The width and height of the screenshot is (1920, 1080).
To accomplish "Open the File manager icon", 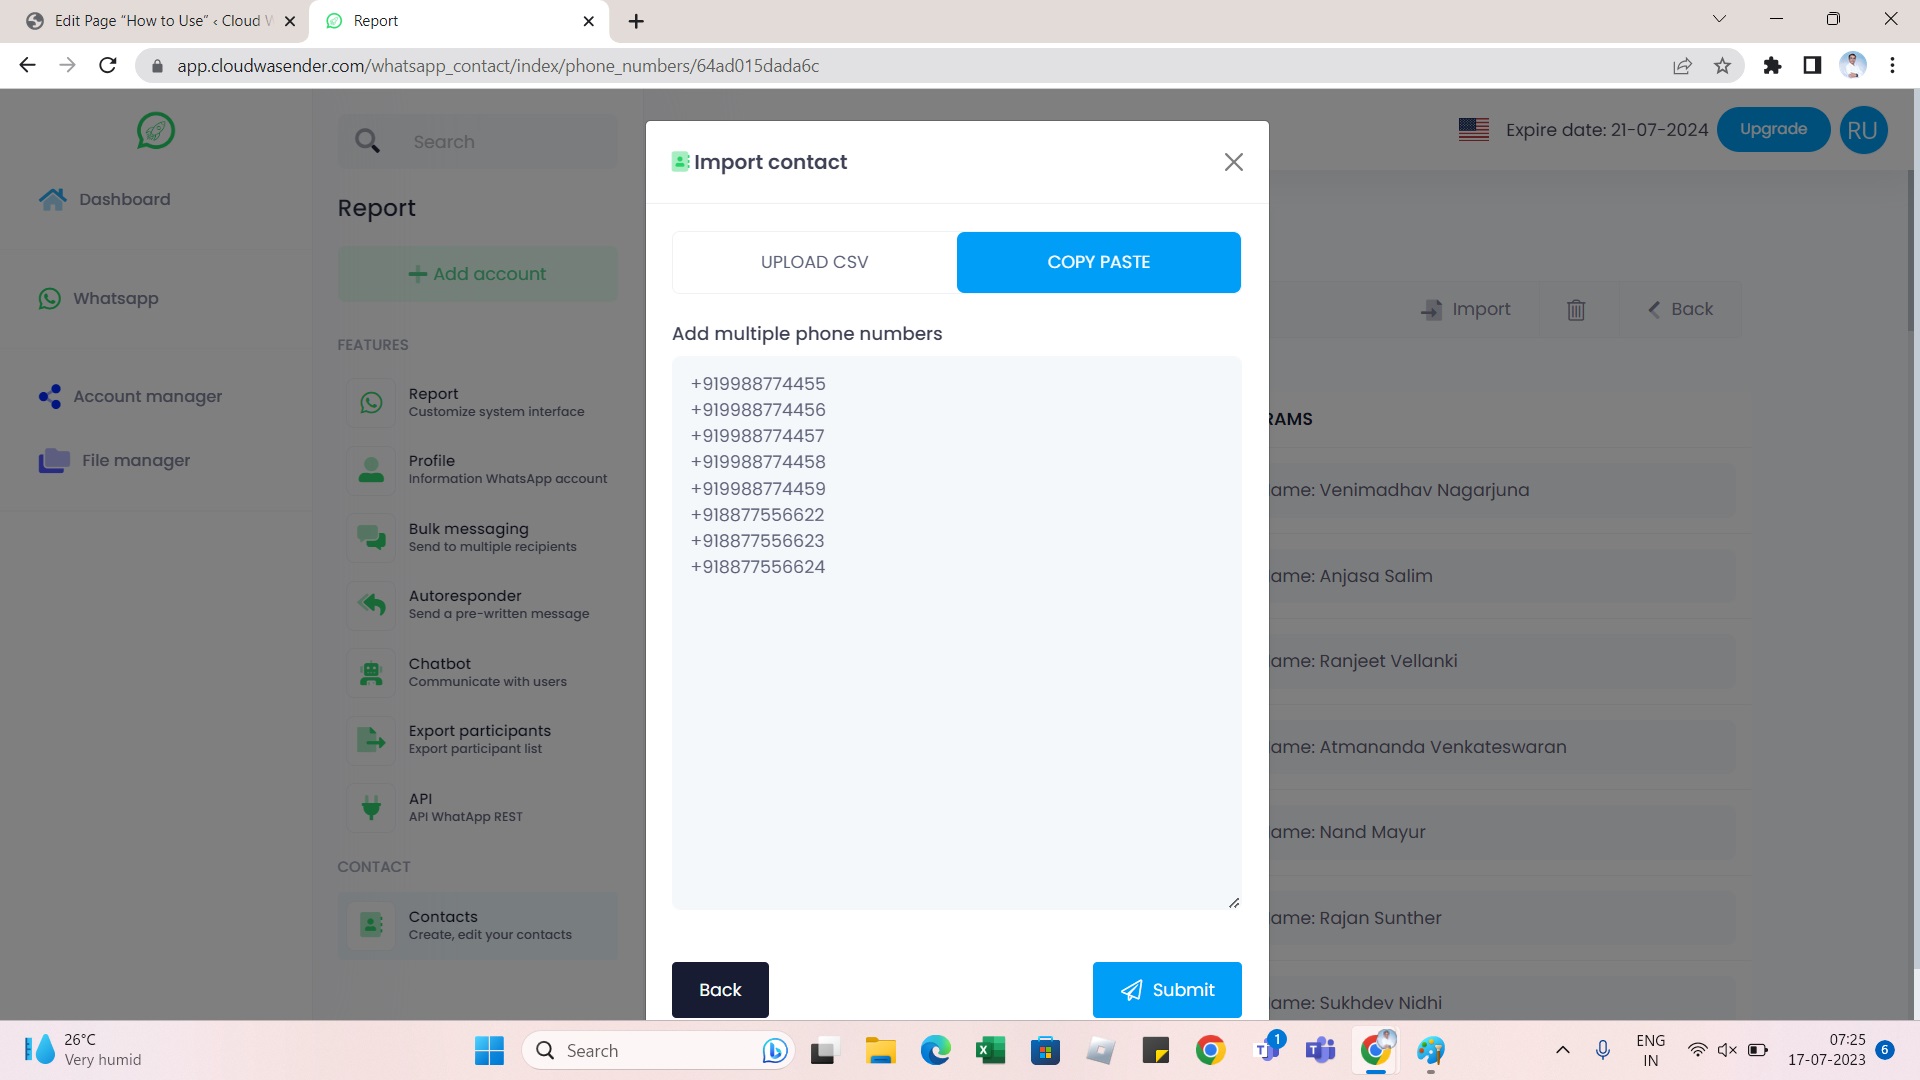I will click(53, 460).
